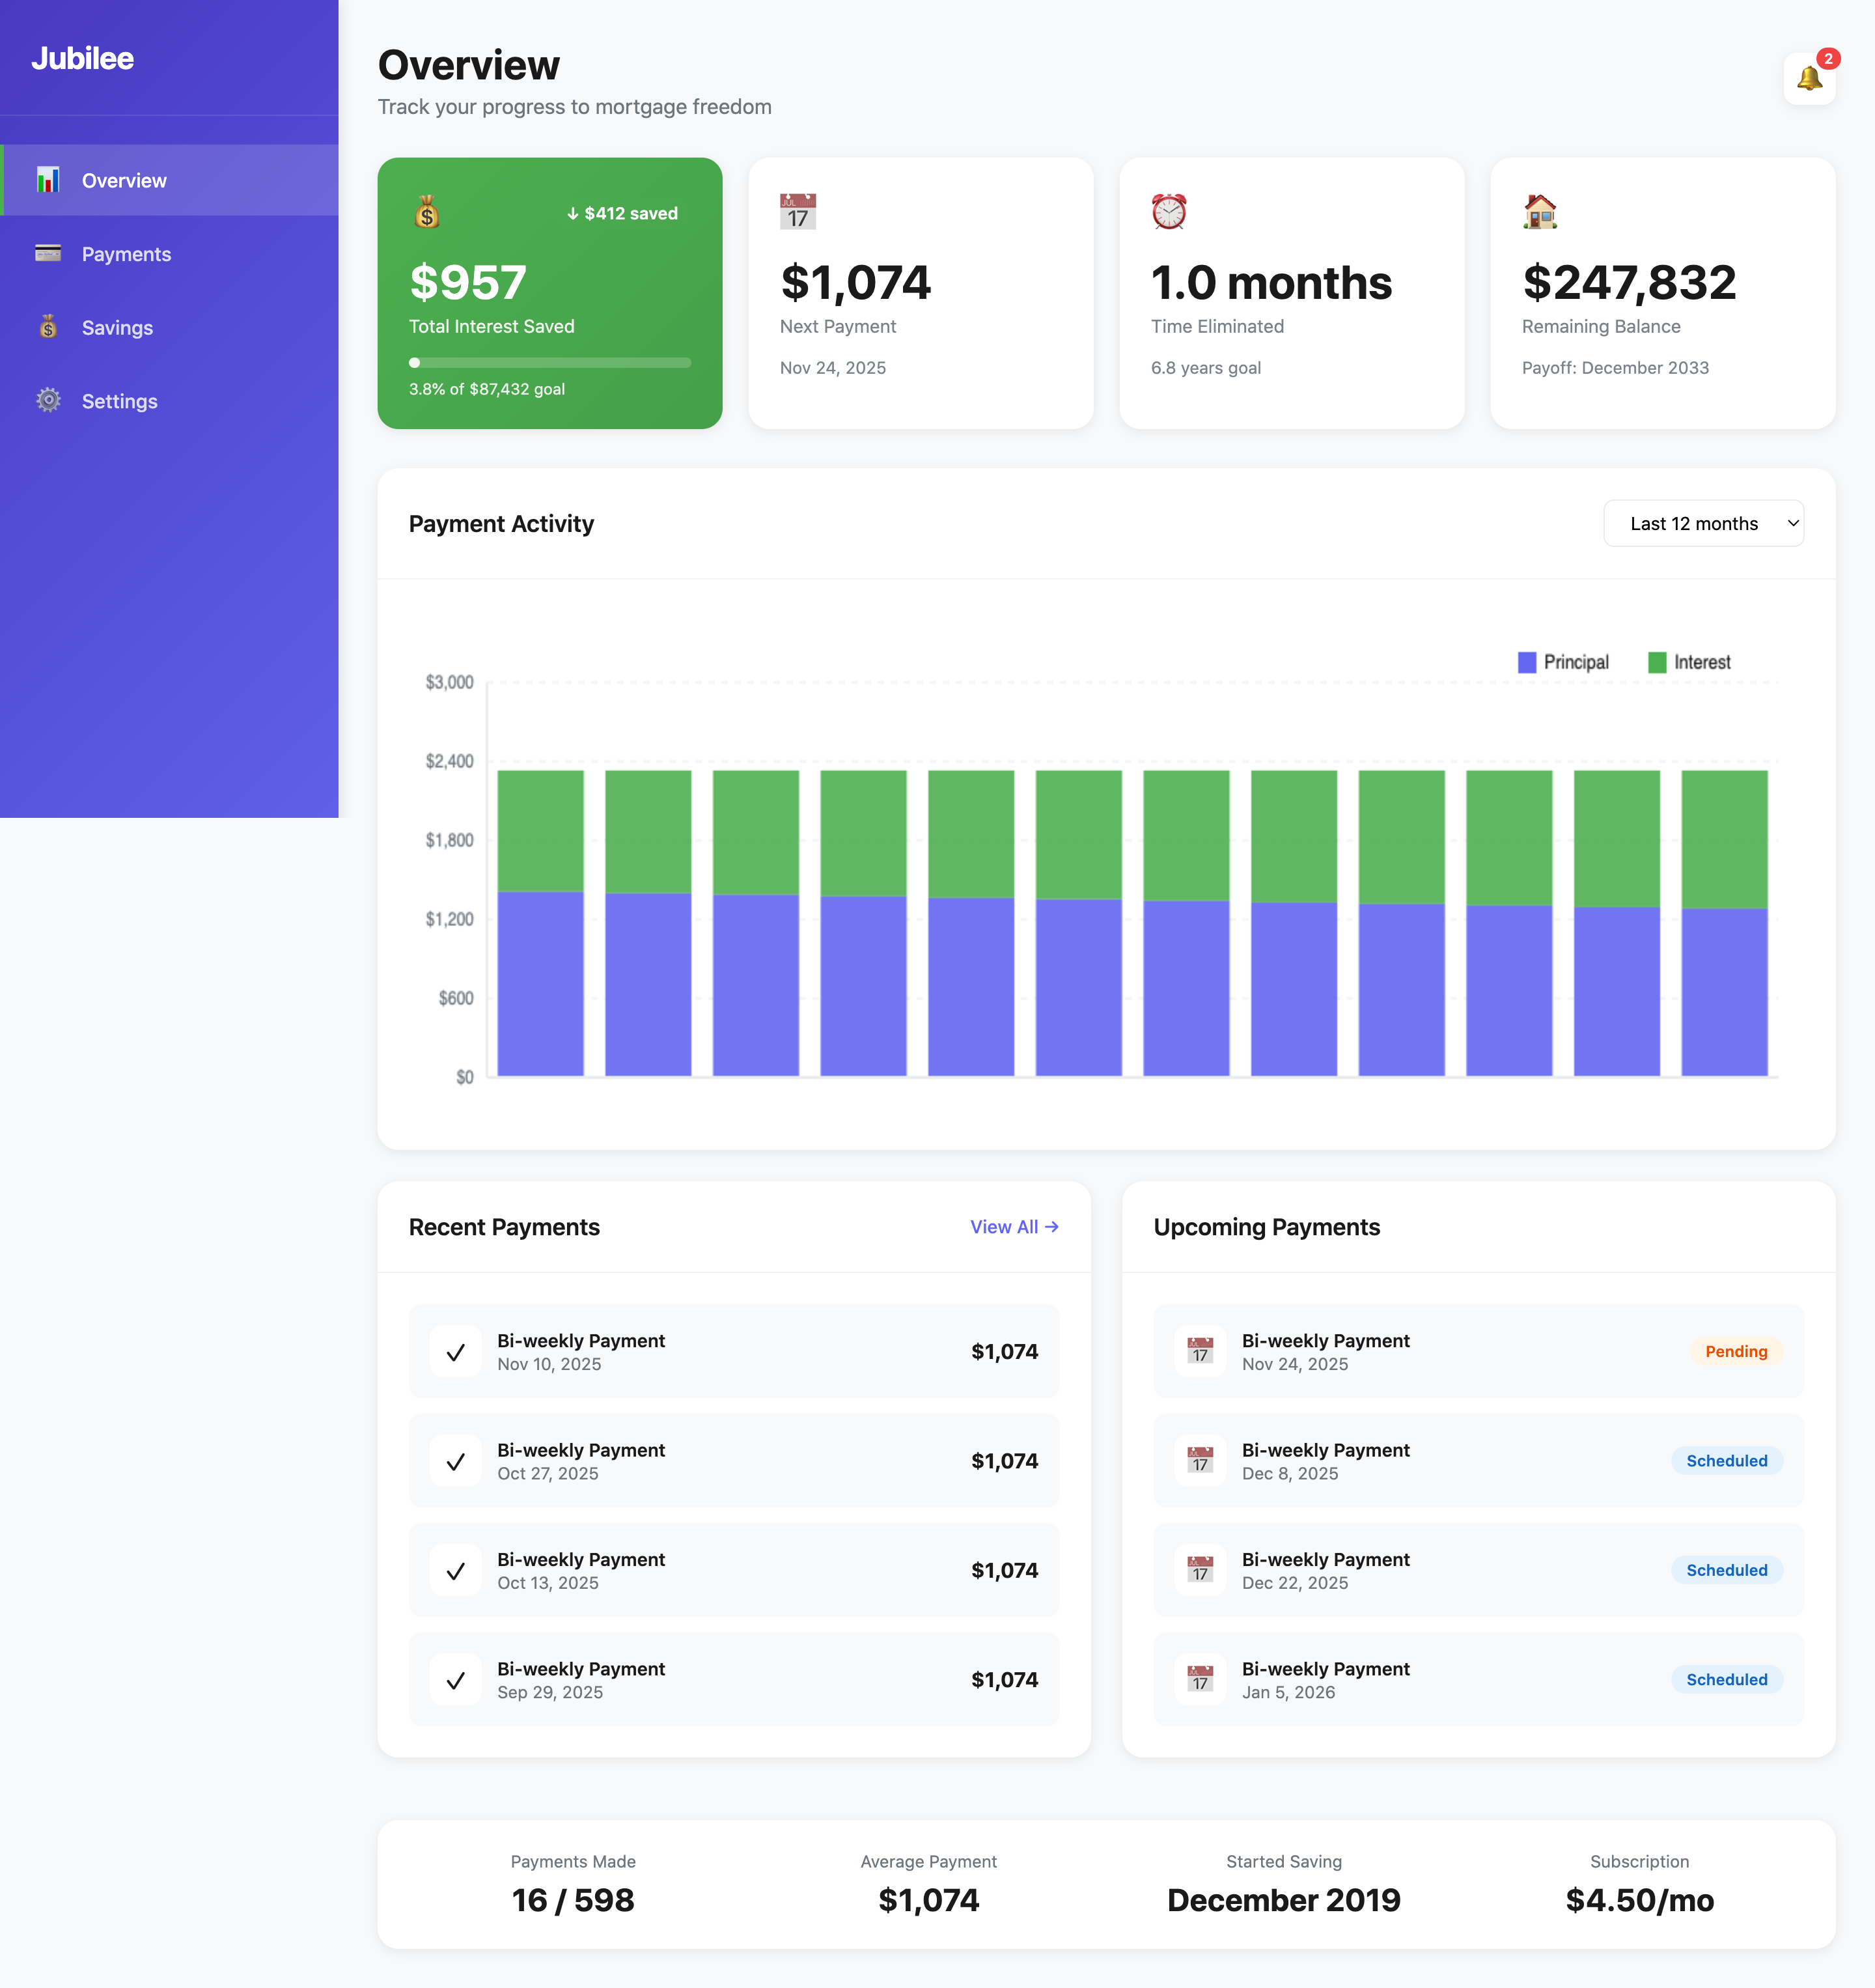Click the Savings money icon in sidebar
The width and height of the screenshot is (1875, 1988).
(47, 327)
